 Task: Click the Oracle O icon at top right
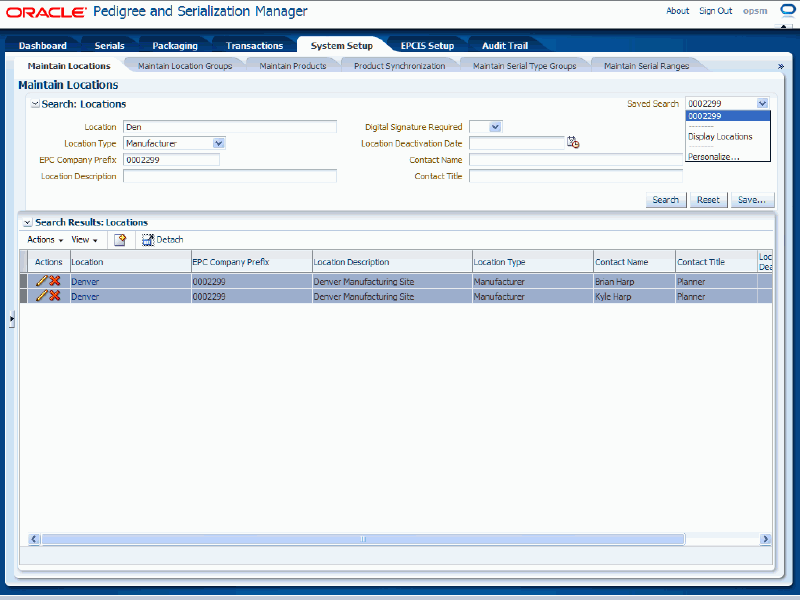788,10
